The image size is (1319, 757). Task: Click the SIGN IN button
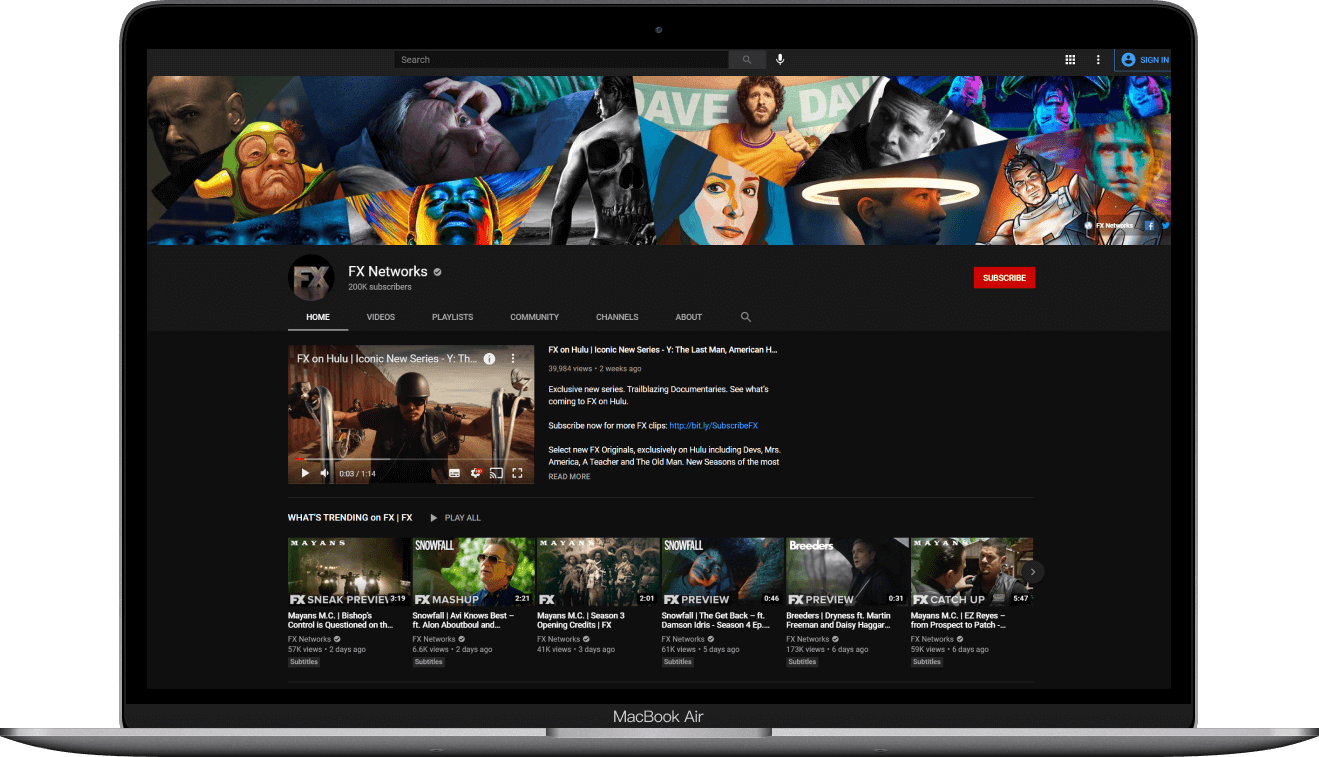click(x=1144, y=60)
